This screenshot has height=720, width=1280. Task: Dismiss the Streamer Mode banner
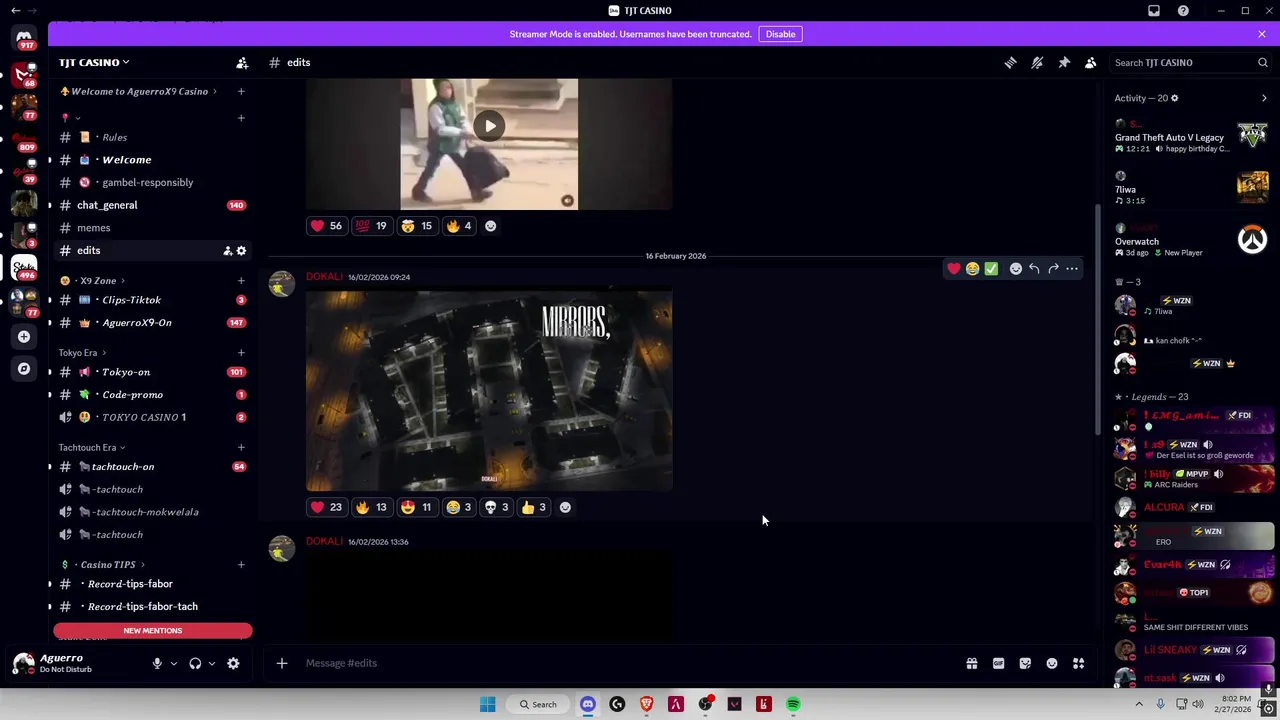1261,34
